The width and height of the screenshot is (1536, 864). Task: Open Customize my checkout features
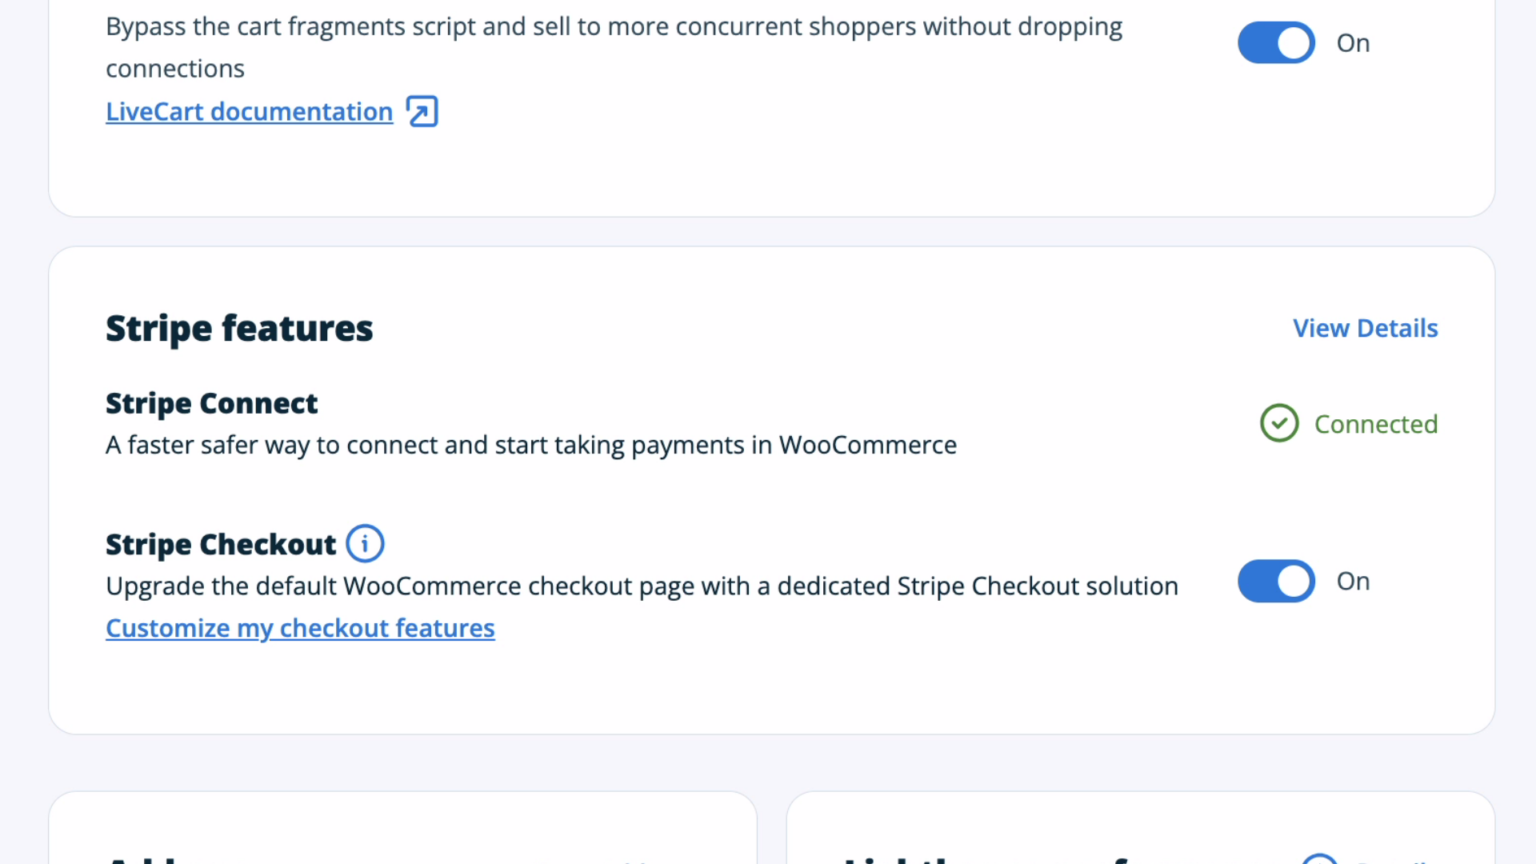[300, 628]
